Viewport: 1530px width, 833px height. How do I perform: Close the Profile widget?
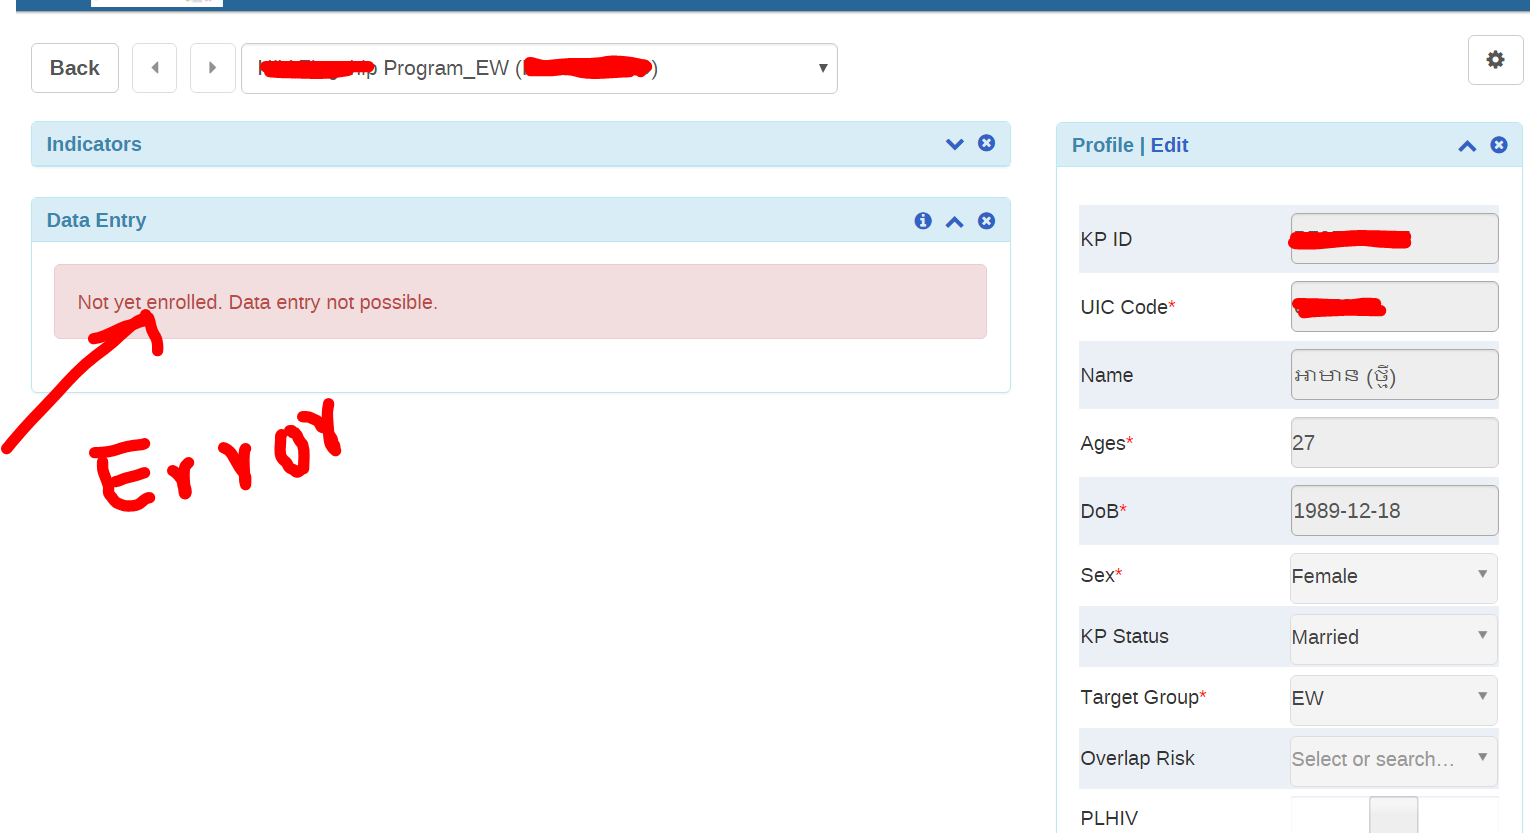tap(1498, 145)
